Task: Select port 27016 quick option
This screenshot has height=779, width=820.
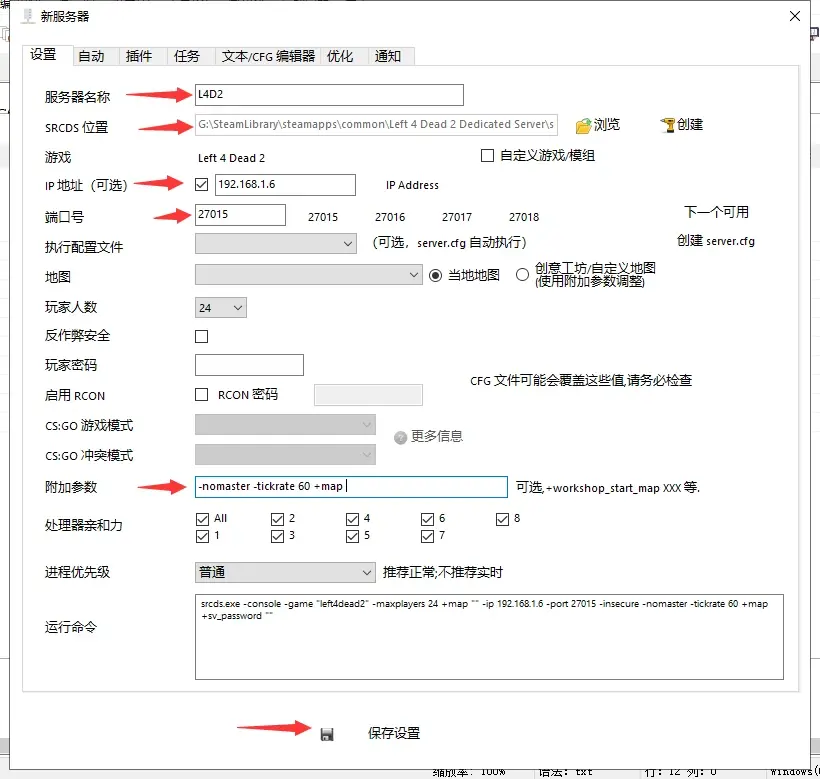Action: pyautogui.click(x=390, y=217)
